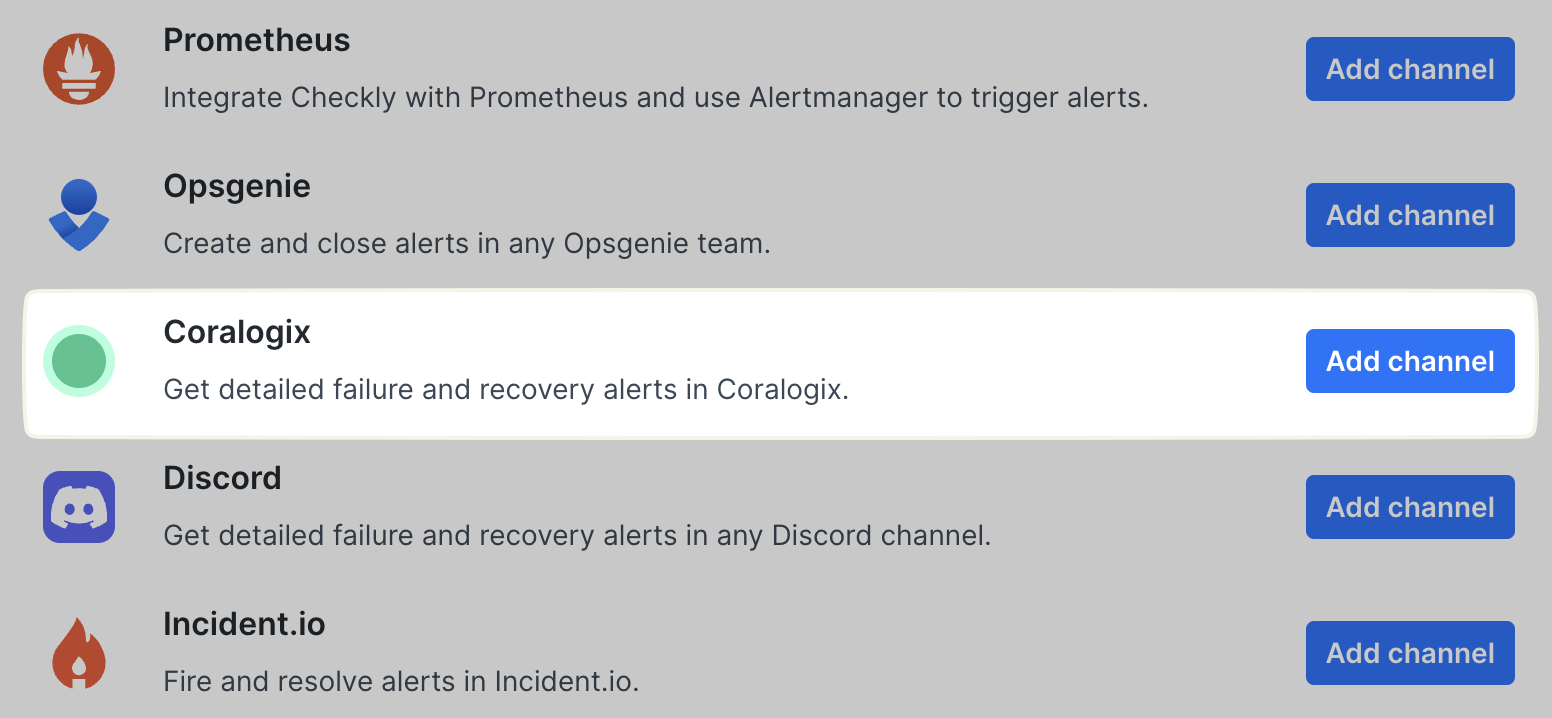1552x718 pixels.
Task: Click the Incident.io flame icon
Action: coord(78,652)
